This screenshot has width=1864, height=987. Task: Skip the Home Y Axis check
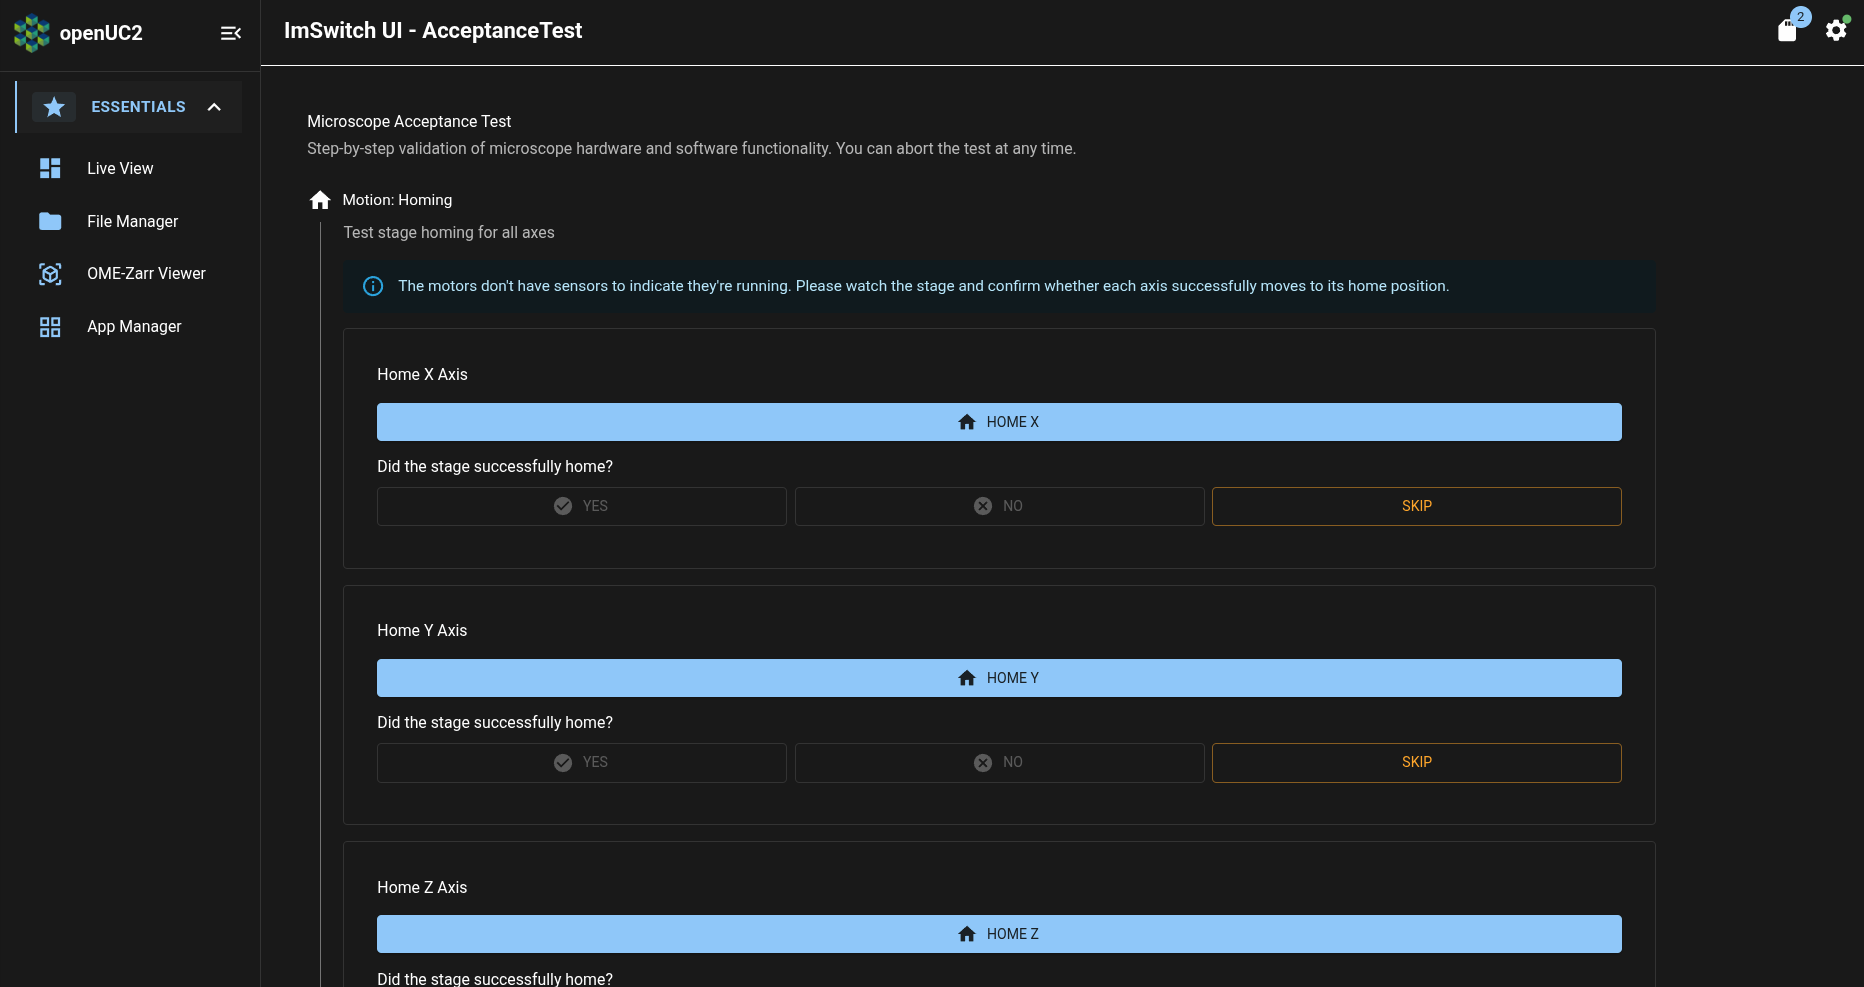(1416, 762)
